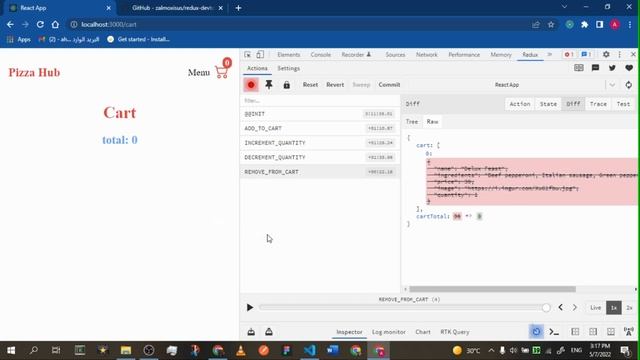Open the RTK Query monitor
This screenshot has height=360, width=640.
pos(455,332)
